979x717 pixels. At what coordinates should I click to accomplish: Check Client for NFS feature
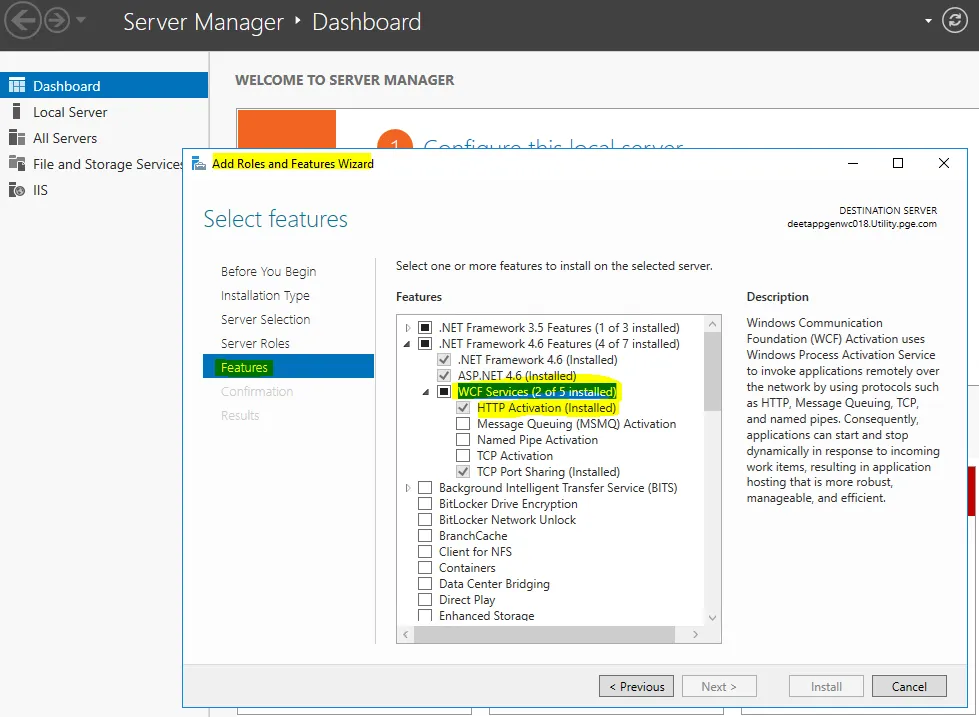425,551
